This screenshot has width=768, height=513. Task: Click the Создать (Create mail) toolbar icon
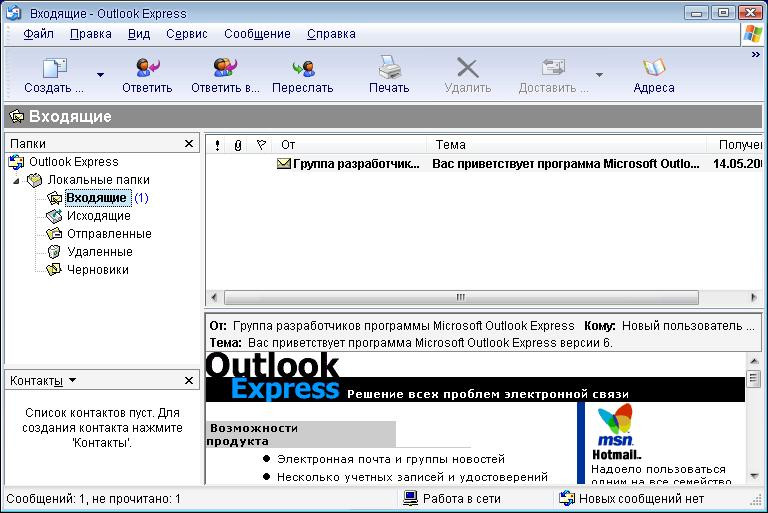point(54,68)
